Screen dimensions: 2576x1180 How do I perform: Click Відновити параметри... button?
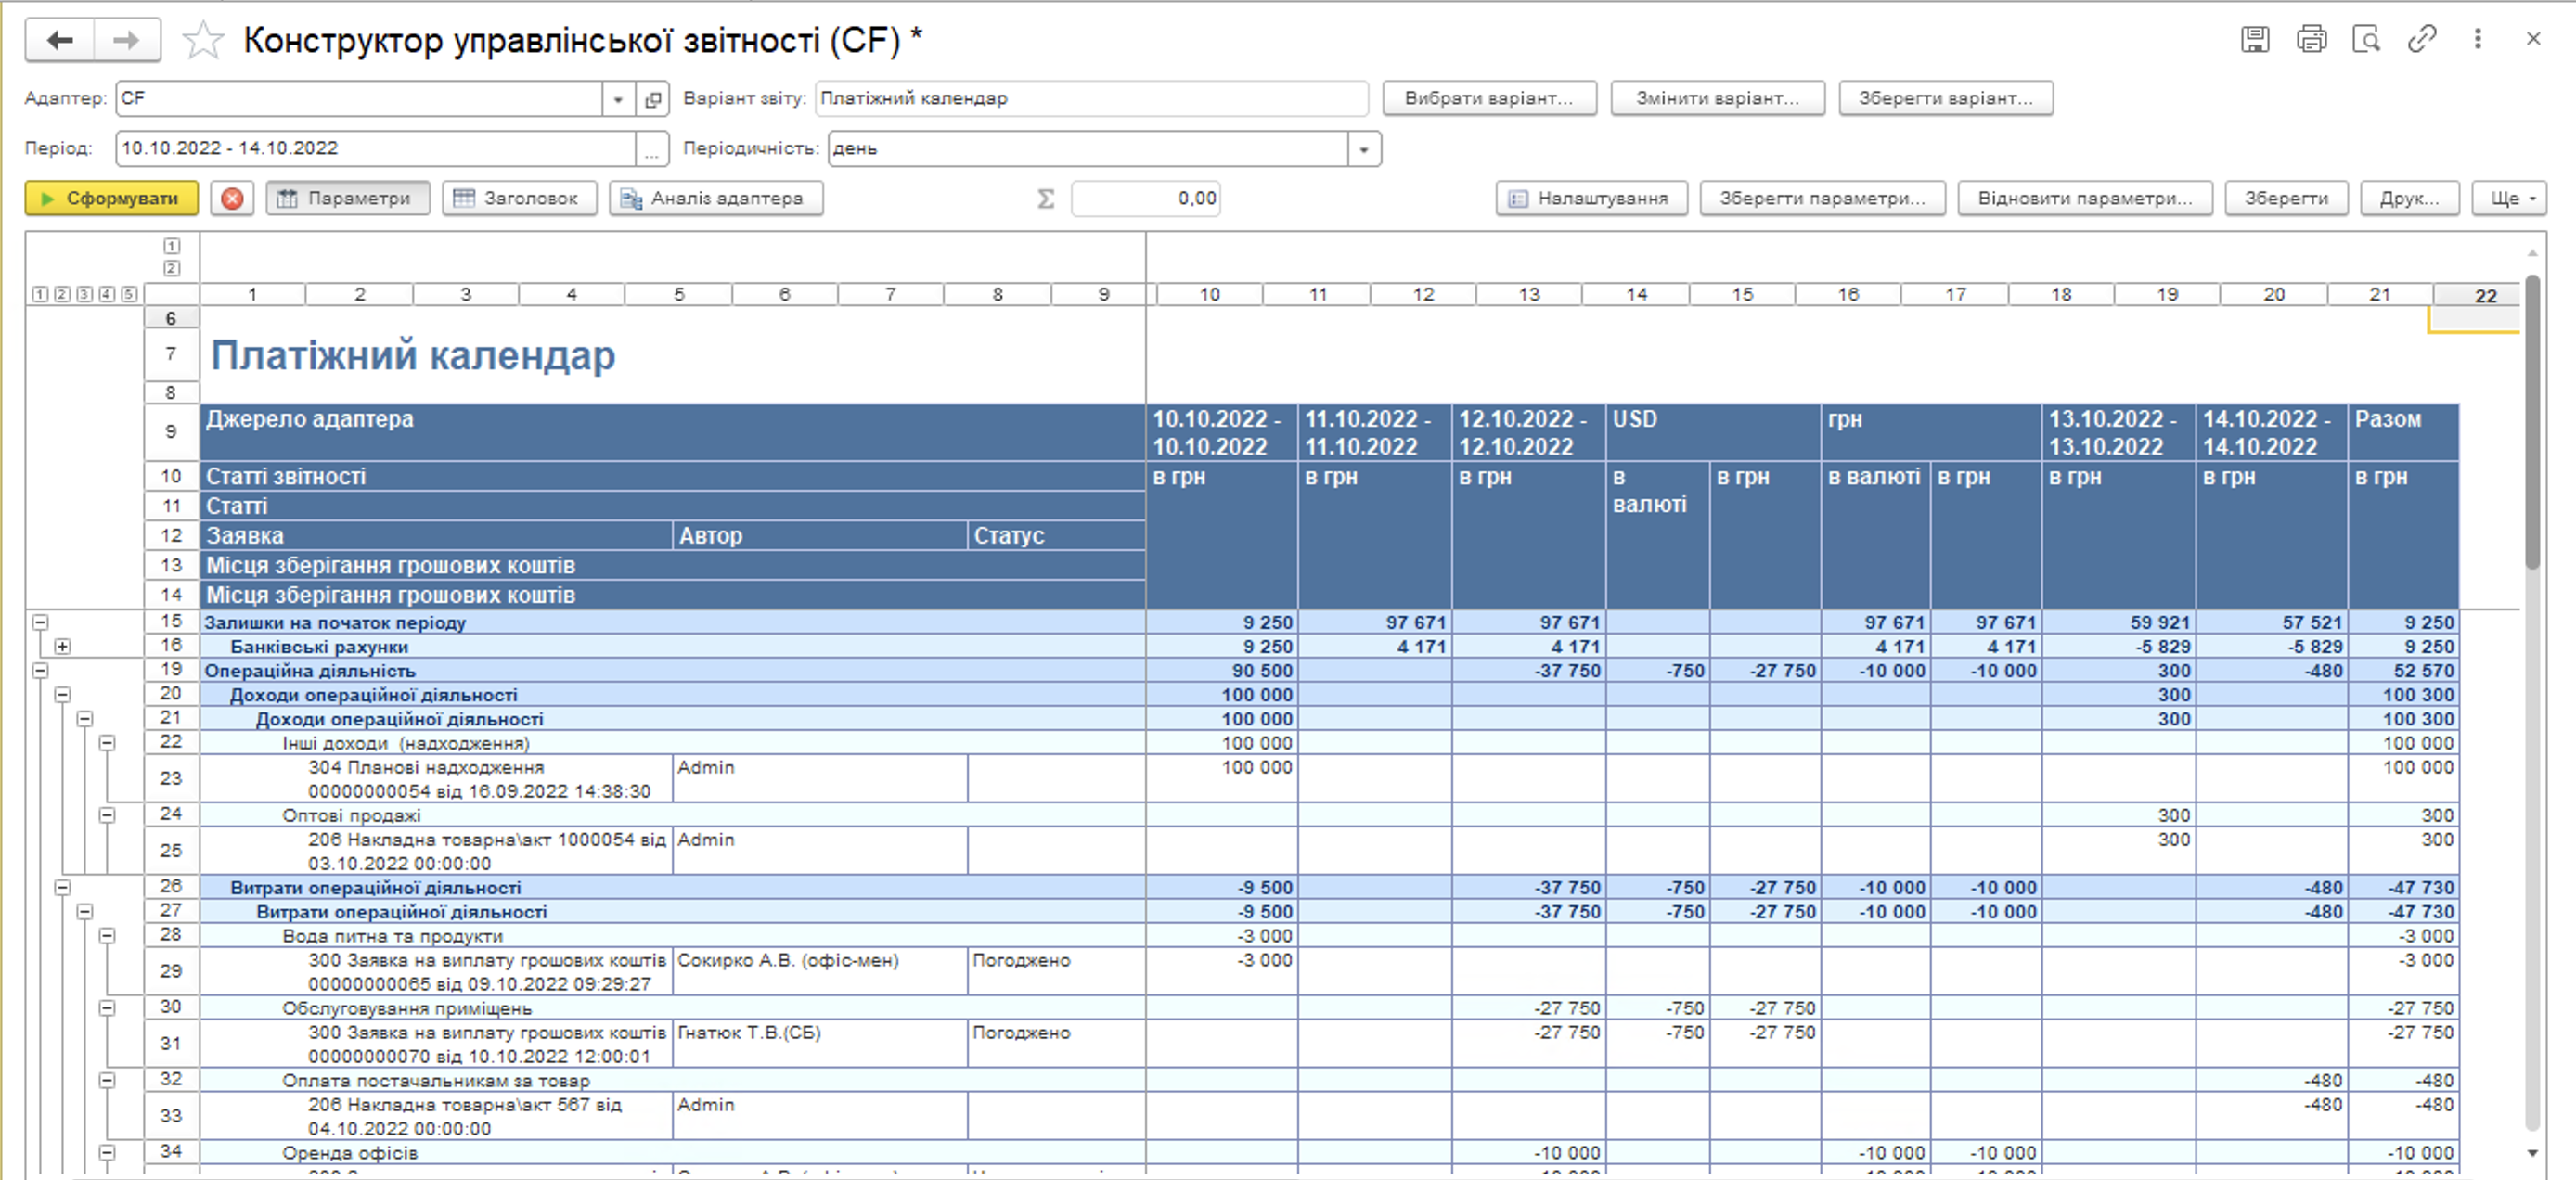click(2085, 198)
